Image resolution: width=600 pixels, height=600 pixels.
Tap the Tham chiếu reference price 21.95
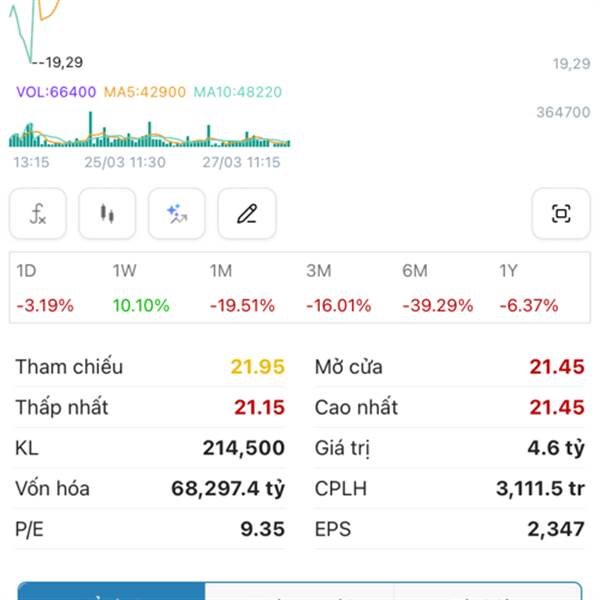tap(257, 367)
